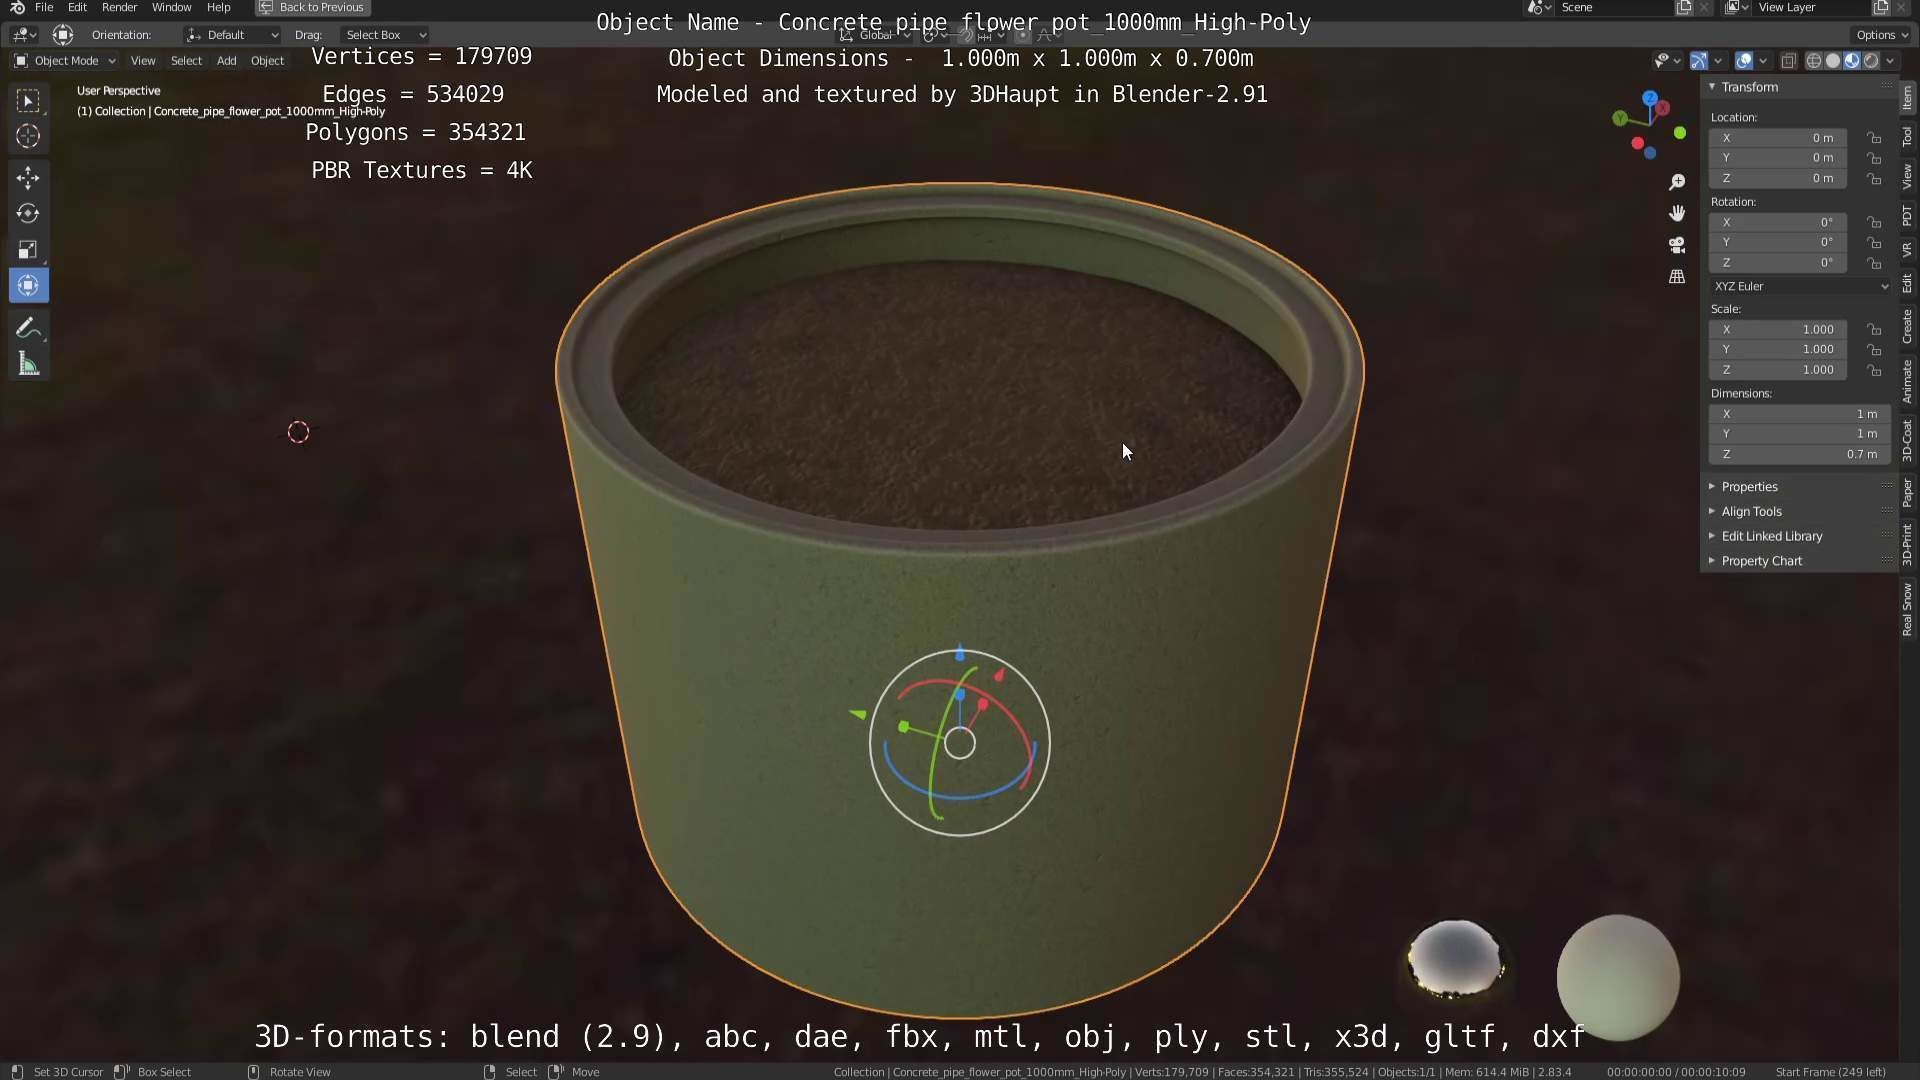Click the Blender logo menu icon
The width and height of the screenshot is (1920, 1080).
[17, 7]
